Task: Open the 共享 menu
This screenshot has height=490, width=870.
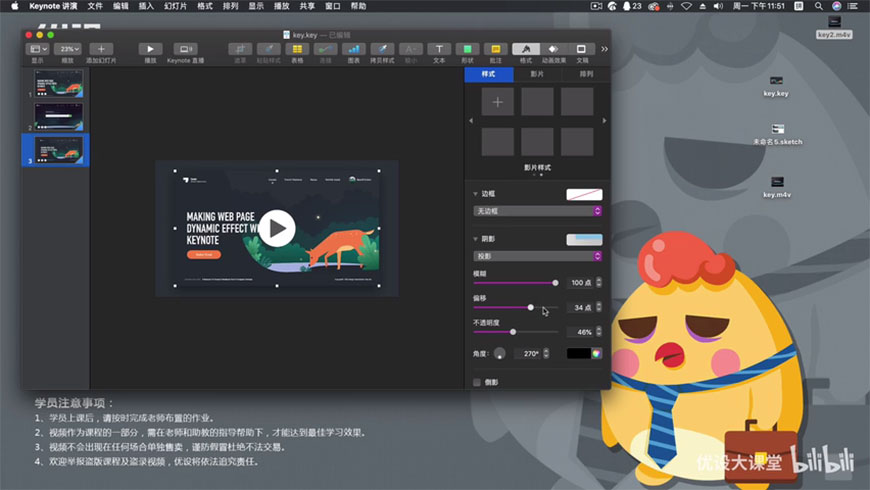Action: coord(307,6)
